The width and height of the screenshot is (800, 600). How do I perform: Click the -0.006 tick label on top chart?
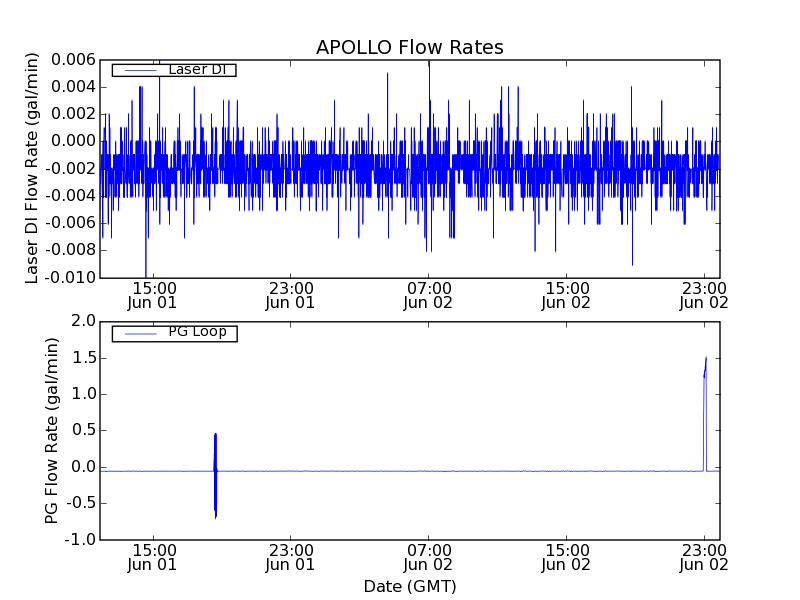click(x=70, y=223)
